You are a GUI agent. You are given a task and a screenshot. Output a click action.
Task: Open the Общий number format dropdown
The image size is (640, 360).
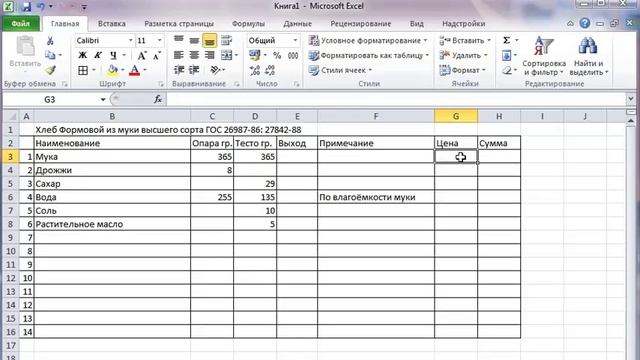pos(295,40)
